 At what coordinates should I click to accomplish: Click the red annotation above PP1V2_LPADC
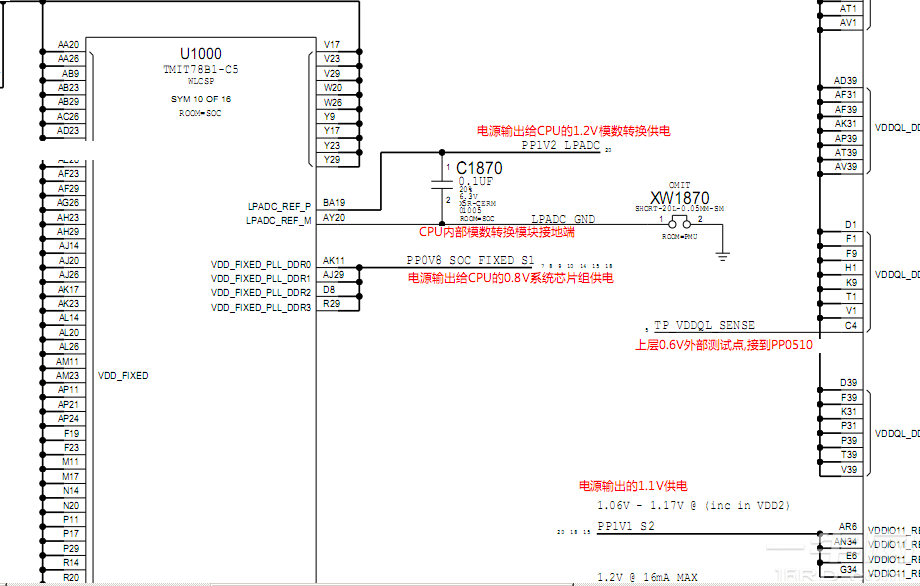(573, 131)
